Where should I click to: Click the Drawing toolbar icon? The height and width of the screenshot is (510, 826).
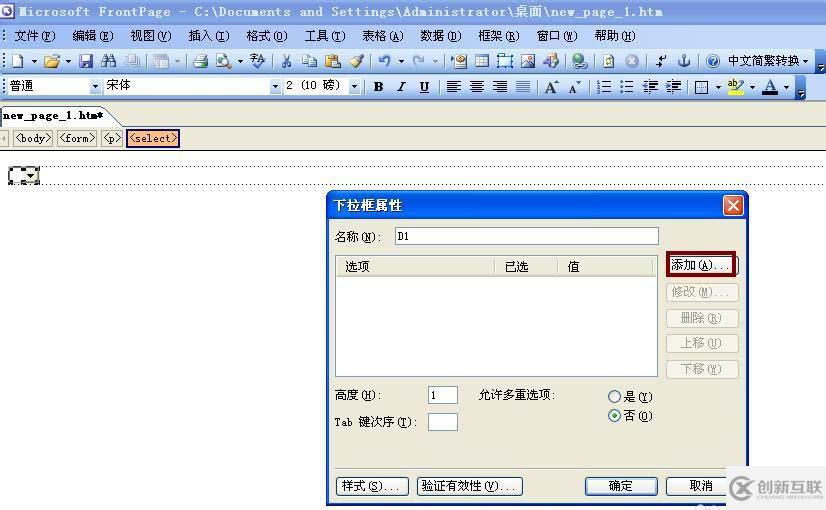[551, 61]
